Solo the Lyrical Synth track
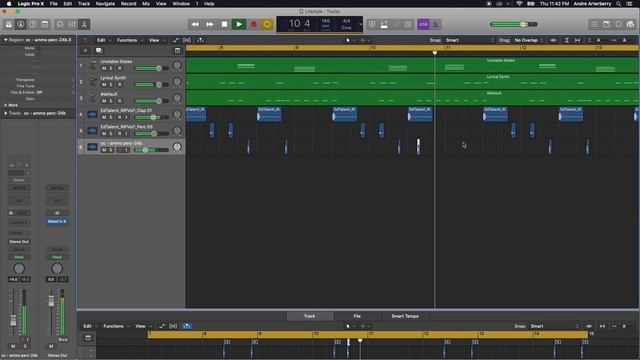Viewport: 640px width, 360px height. pyautogui.click(x=111, y=84)
